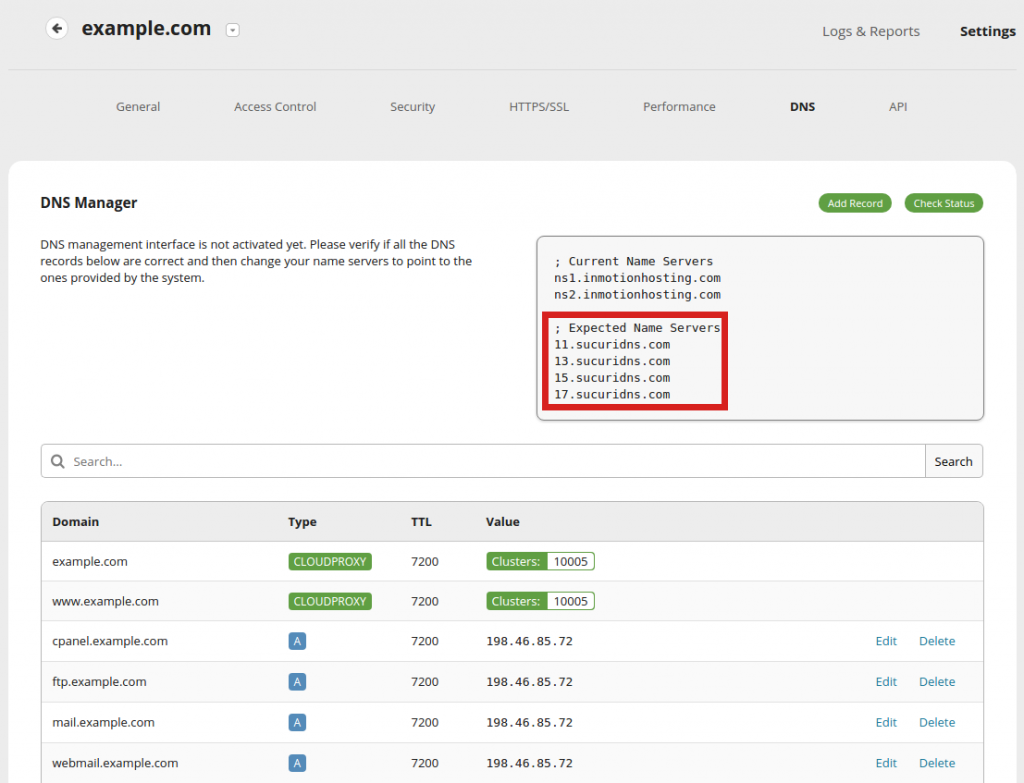Select the A record badge for mail.example.com
Viewport: 1024px width, 783px height.
click(x=297, y=722)
